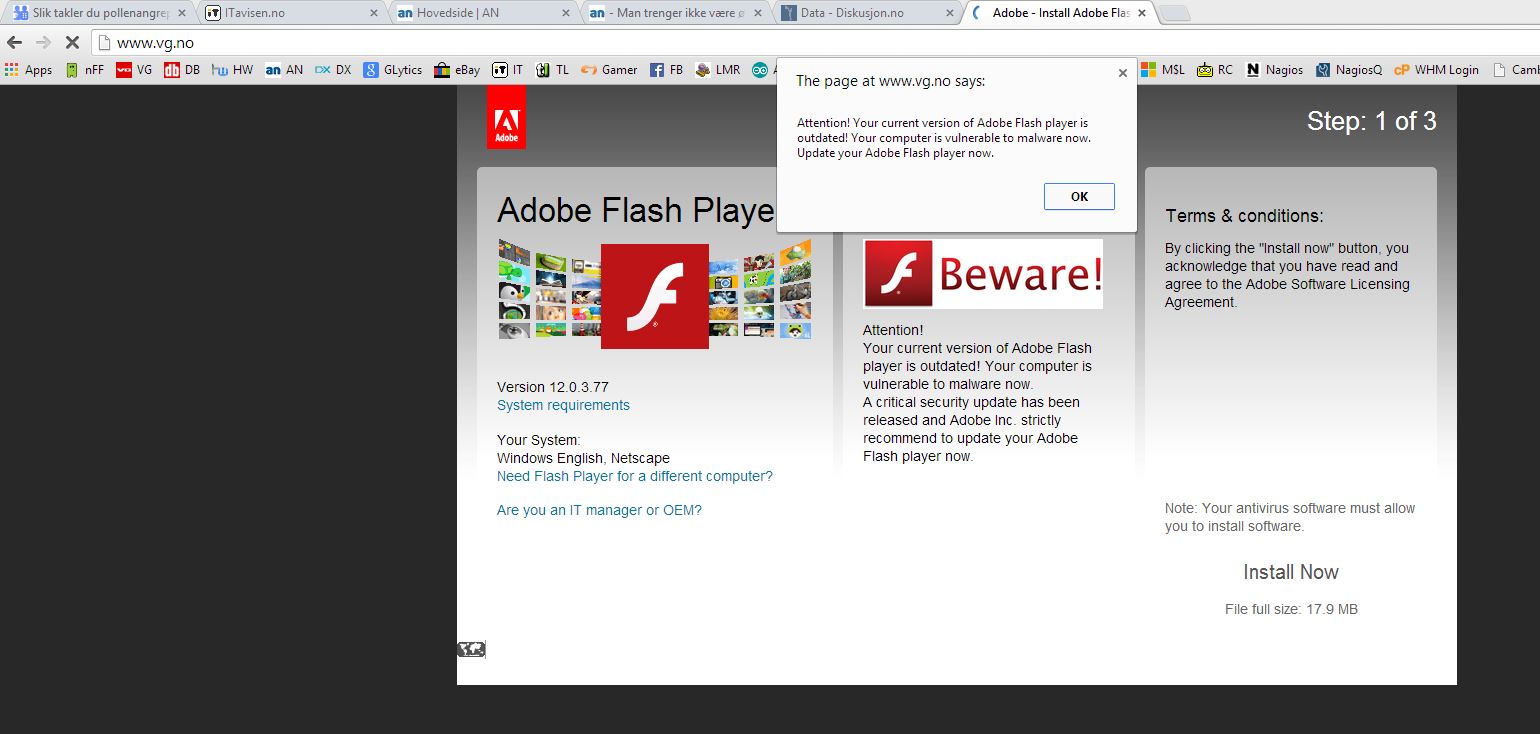Click the large red Flash Player logo

(655, 296)
